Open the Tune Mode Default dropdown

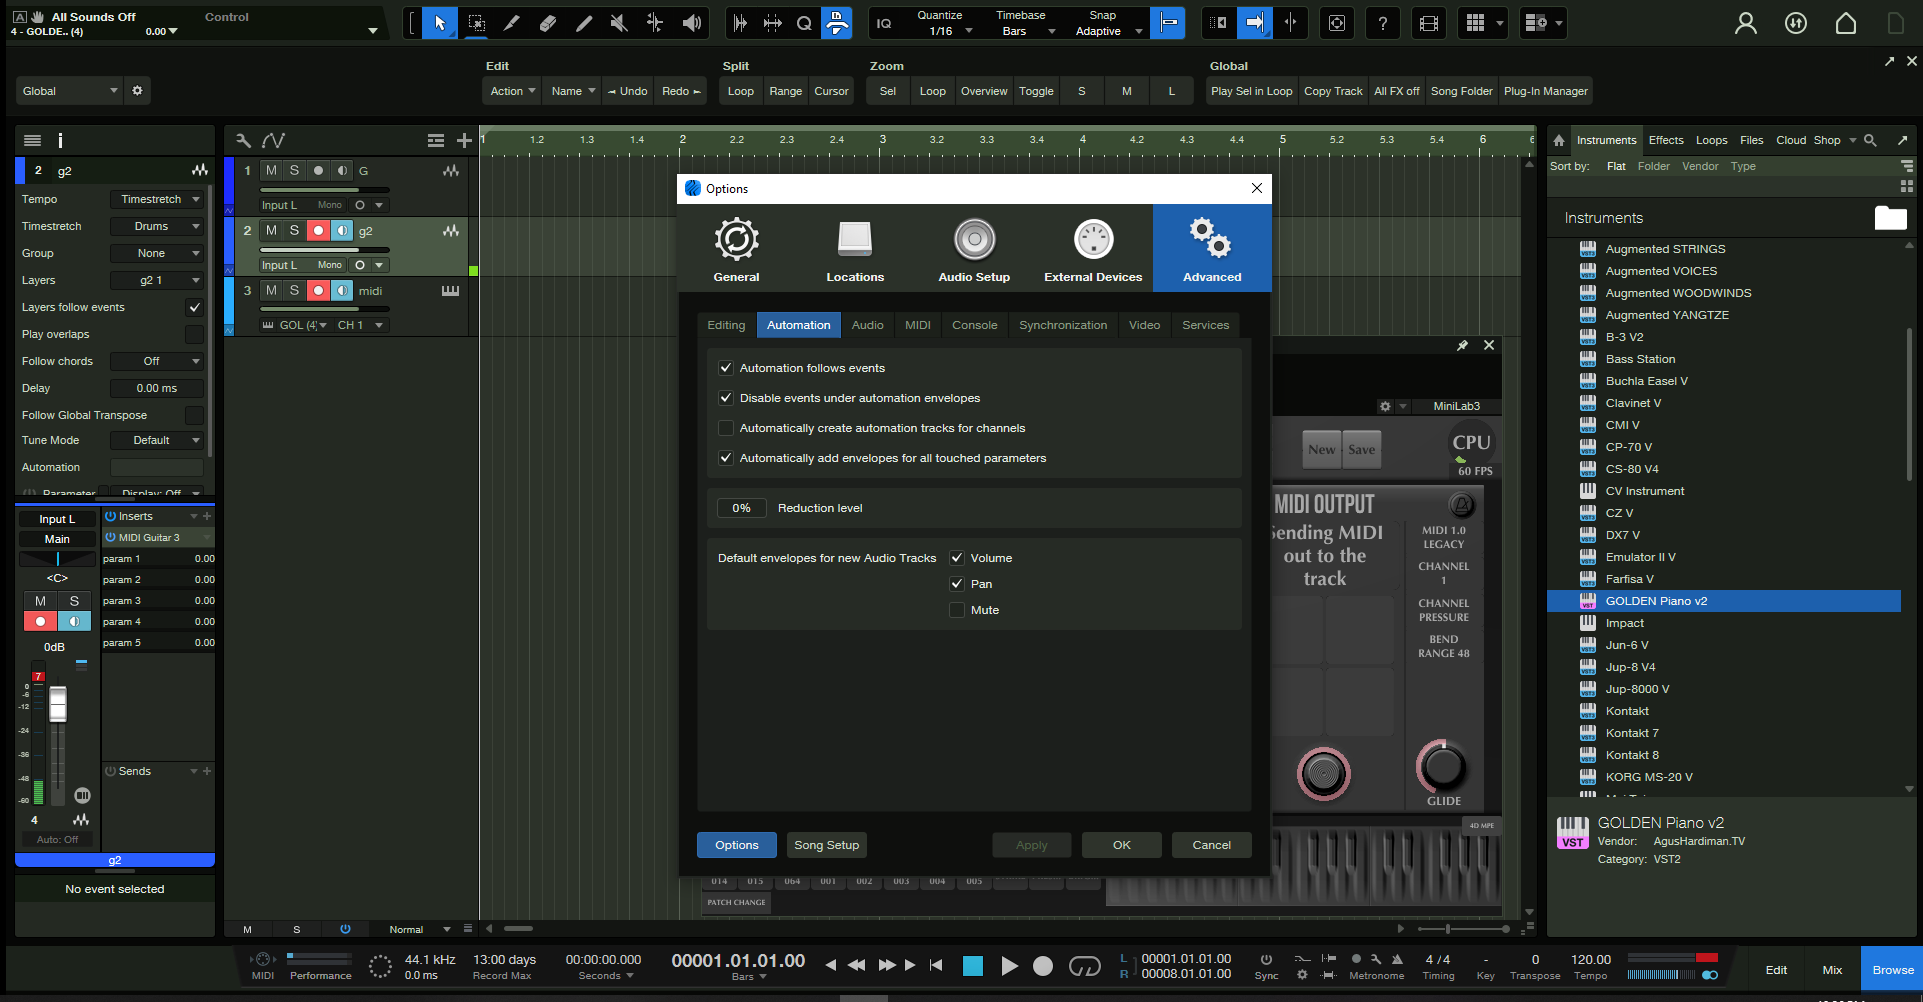pos(156,440)
